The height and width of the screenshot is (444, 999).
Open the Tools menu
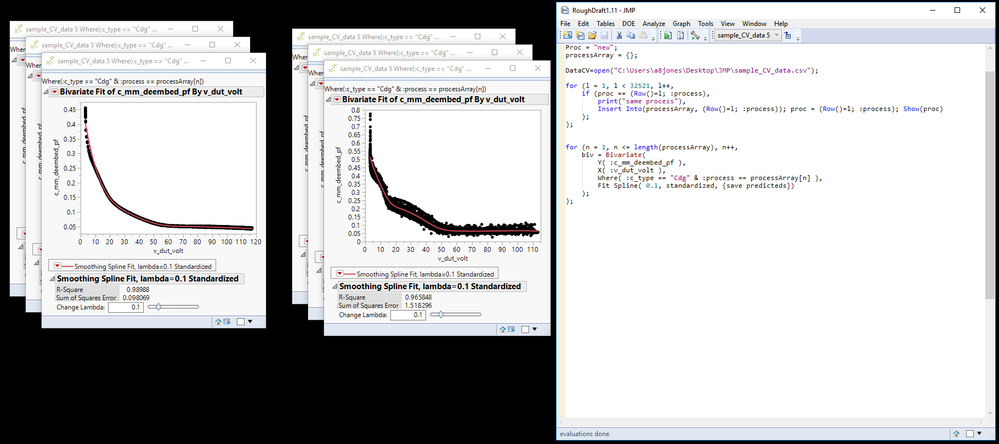[705, 24]
